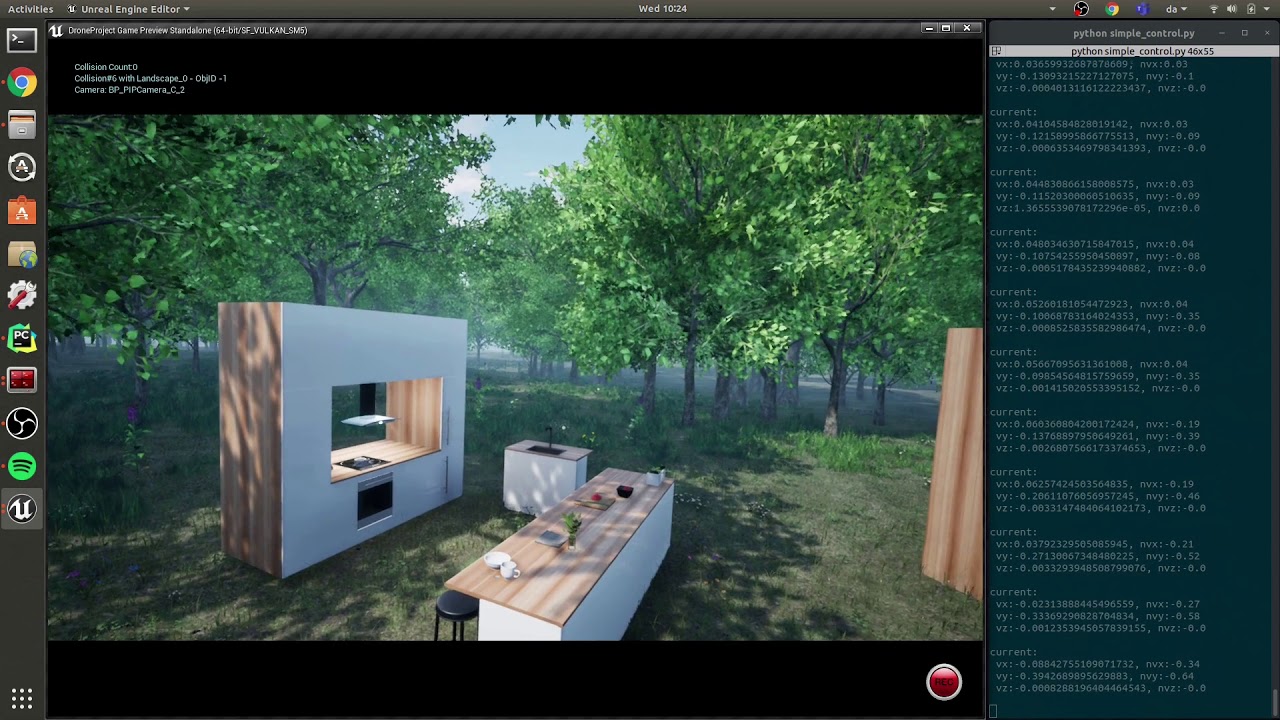Click the battery status indicator
Viewport: 1280px width, 720px height.
1250,9
